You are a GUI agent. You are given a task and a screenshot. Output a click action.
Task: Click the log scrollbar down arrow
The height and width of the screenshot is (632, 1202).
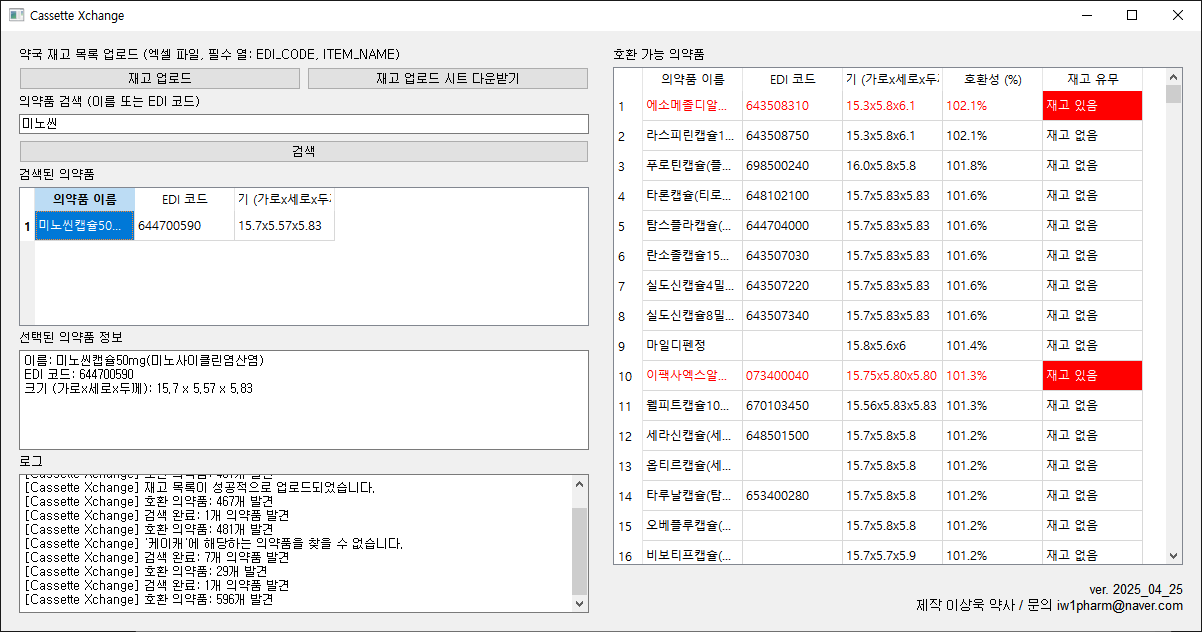click(580, 603)
